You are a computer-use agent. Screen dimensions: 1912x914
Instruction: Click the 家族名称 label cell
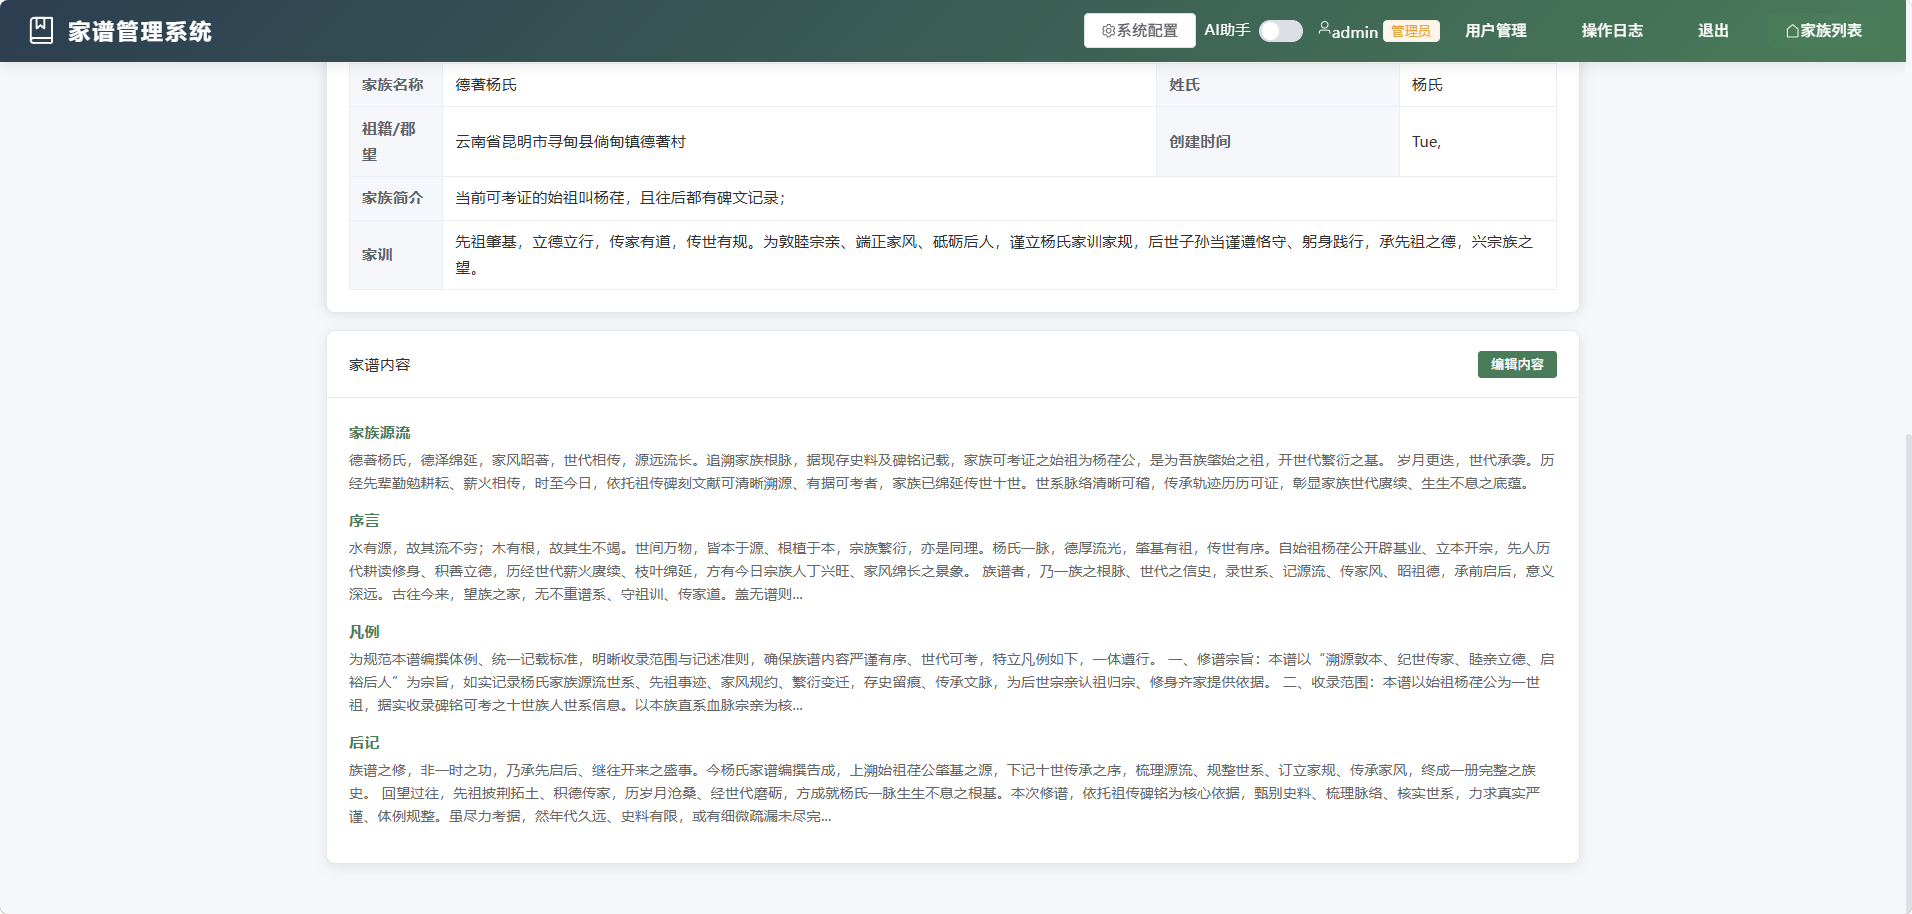click(396, 85)
